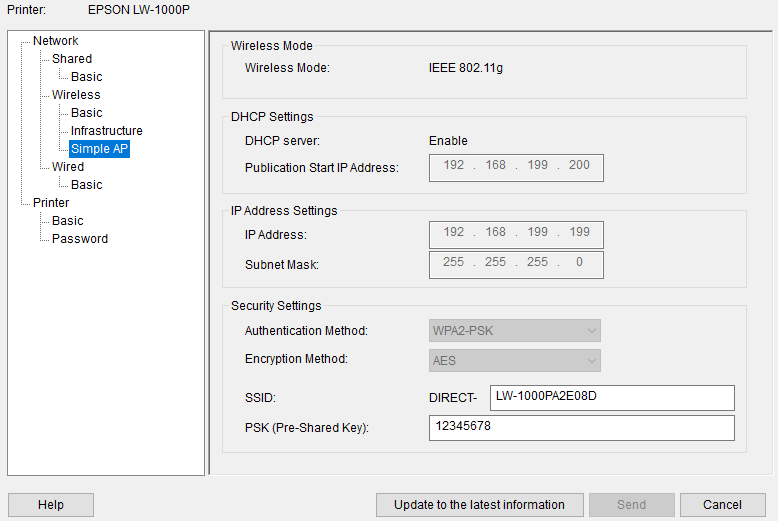
Task: Click the DIRECT- SSID prefix text
Action: point(453,398)
